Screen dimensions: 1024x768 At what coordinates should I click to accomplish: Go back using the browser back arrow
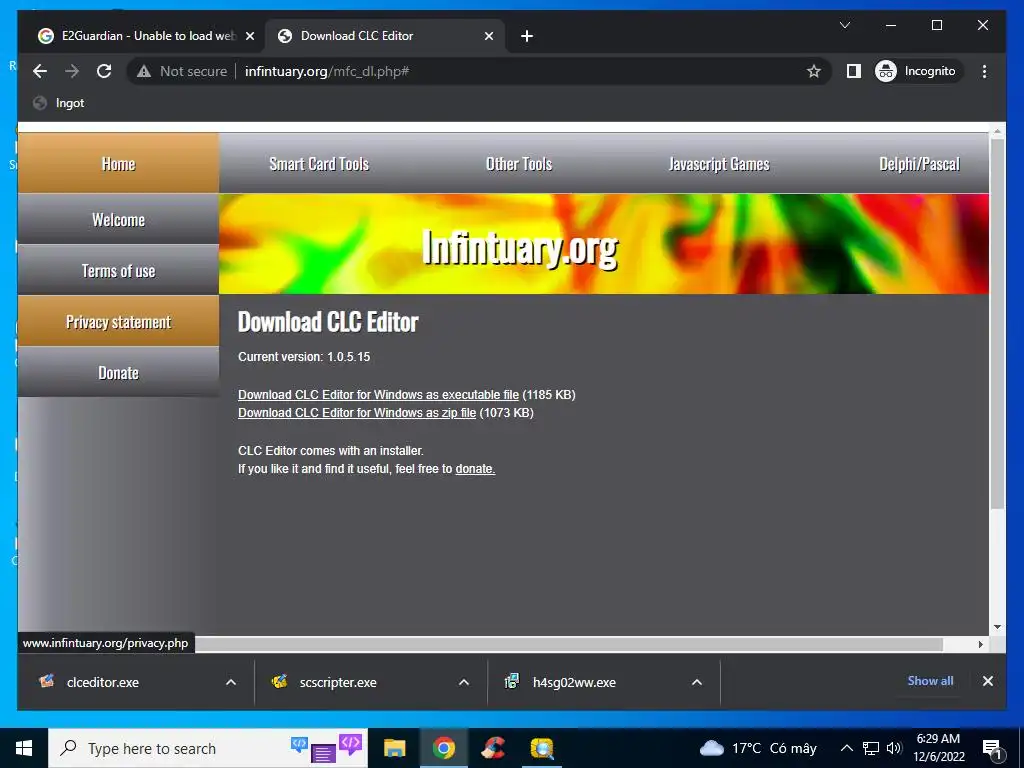(40, 71)
